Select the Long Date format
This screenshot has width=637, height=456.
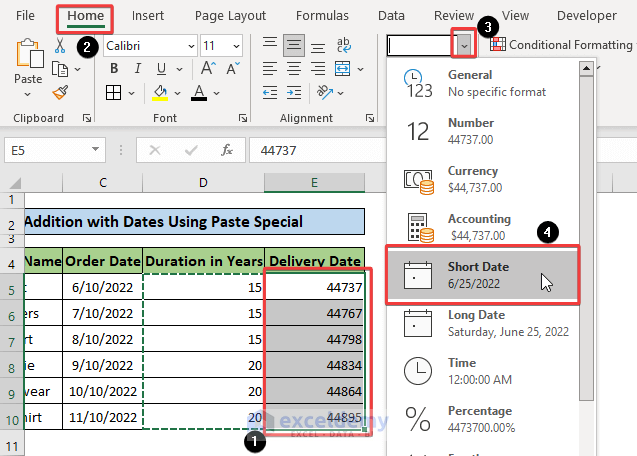483,323
